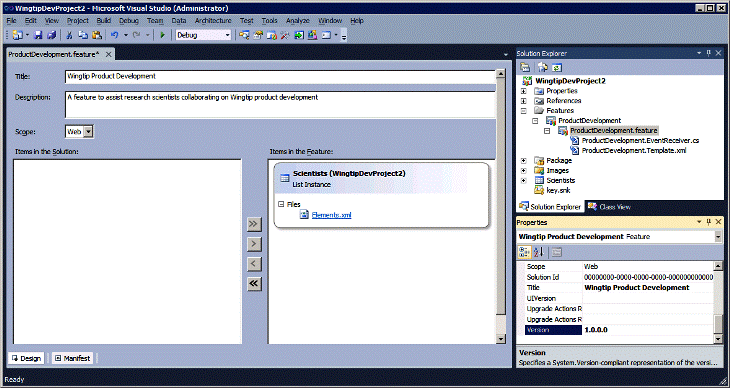Collapse Files section in Scientists item
The width and height of the screenshot is (730, 388).
(281, 204)
